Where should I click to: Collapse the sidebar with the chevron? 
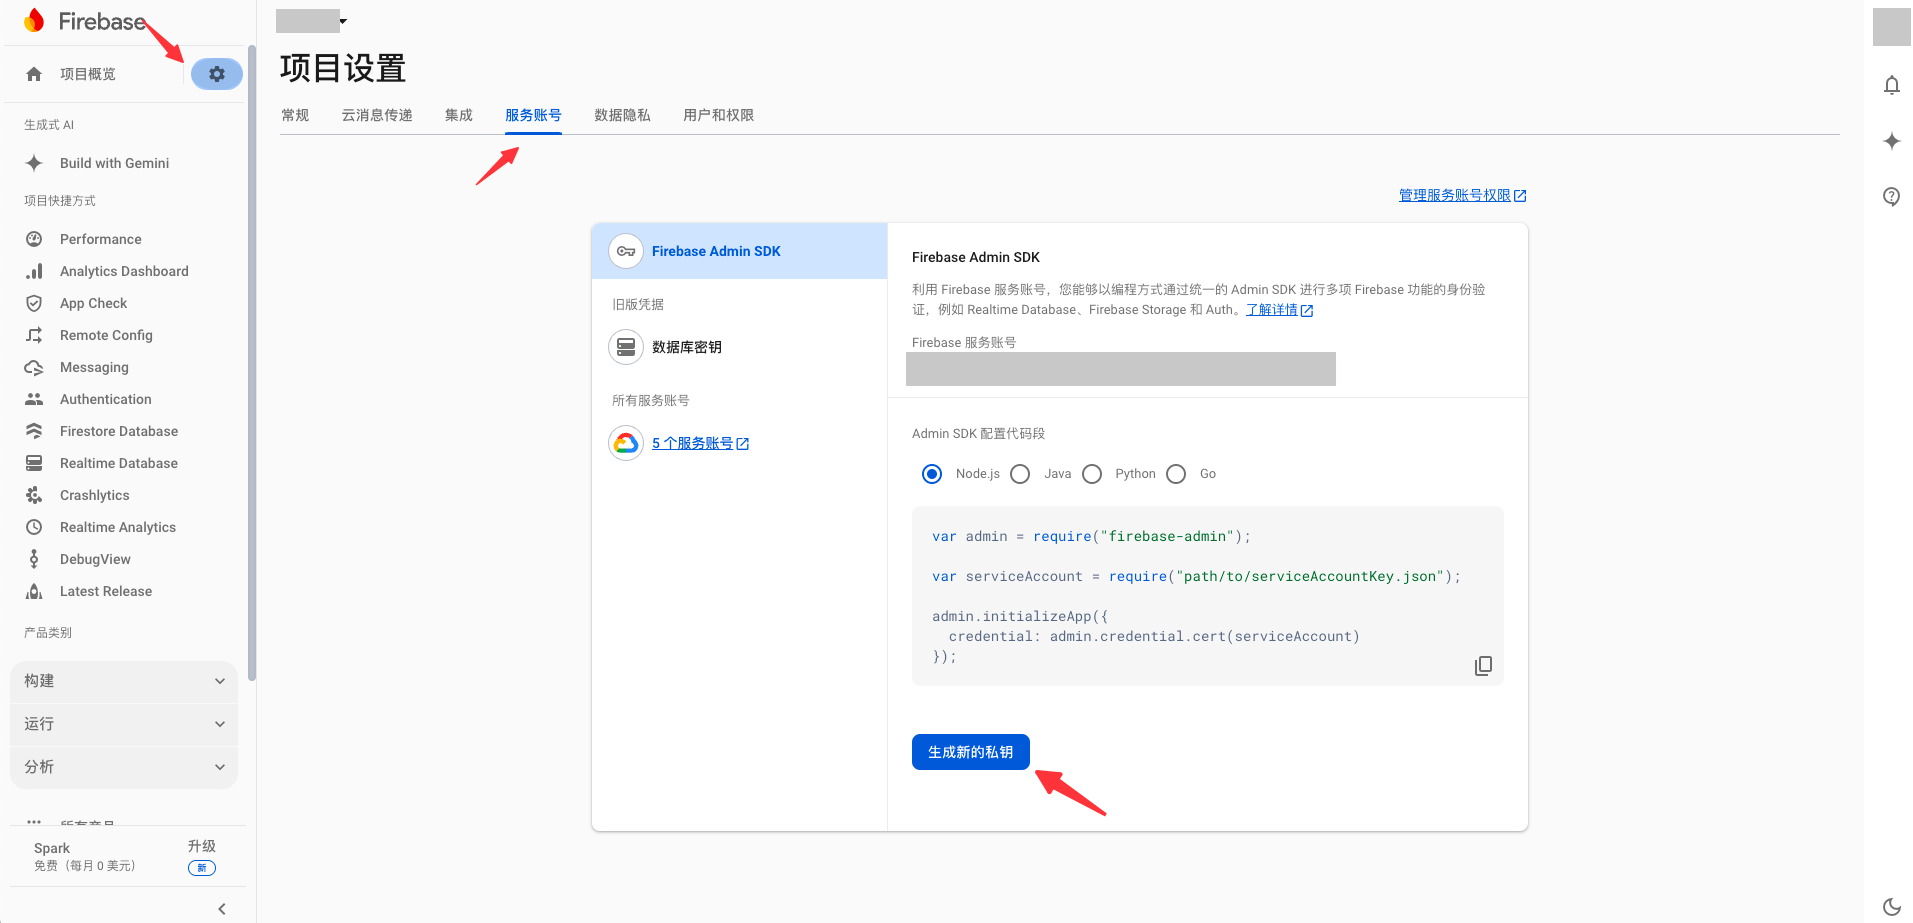tap(222, 909)
